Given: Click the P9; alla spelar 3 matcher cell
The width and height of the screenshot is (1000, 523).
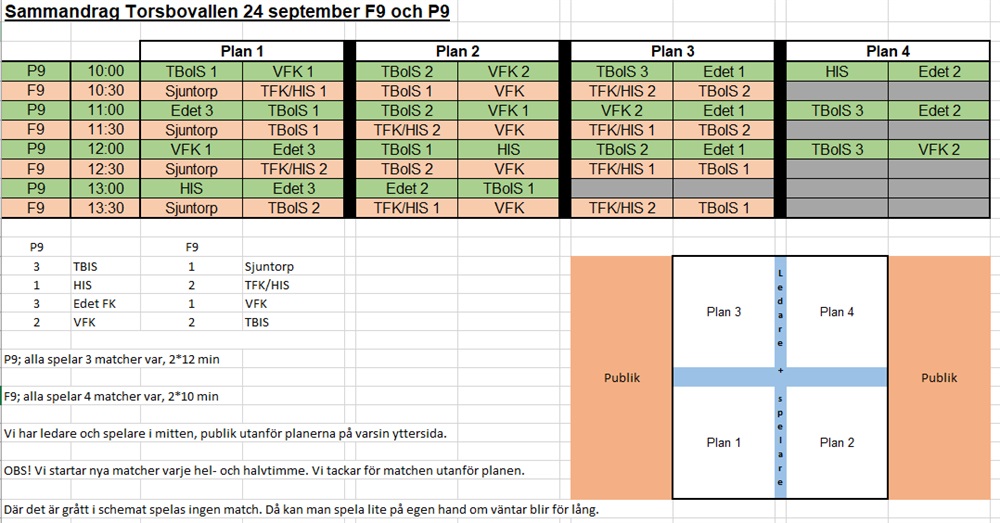Looking at the screenshot, I should click(x=112, y=359).
